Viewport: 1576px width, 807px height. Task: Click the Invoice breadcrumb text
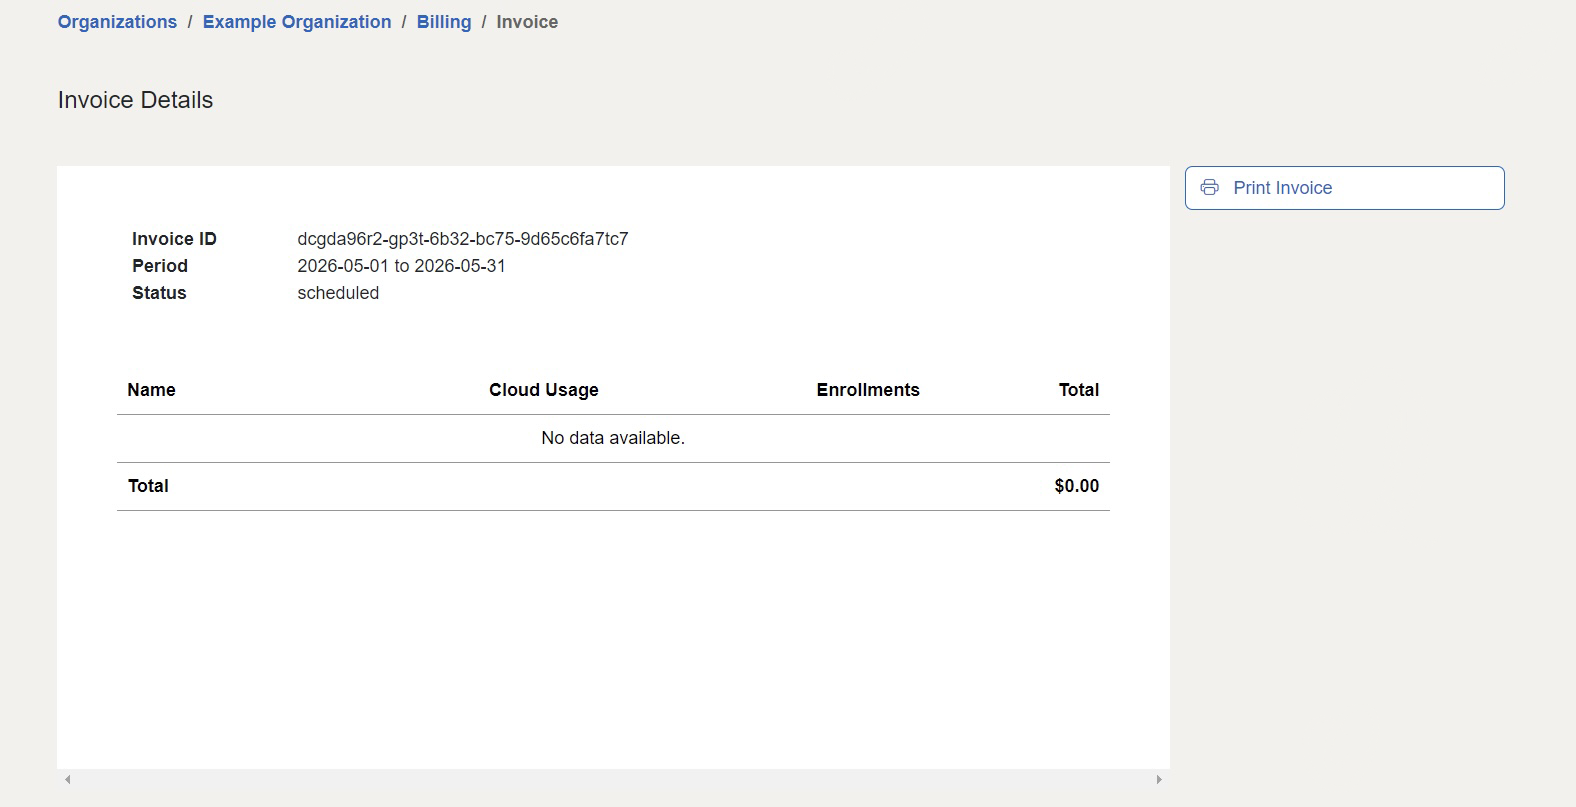[x=527, y=22]
